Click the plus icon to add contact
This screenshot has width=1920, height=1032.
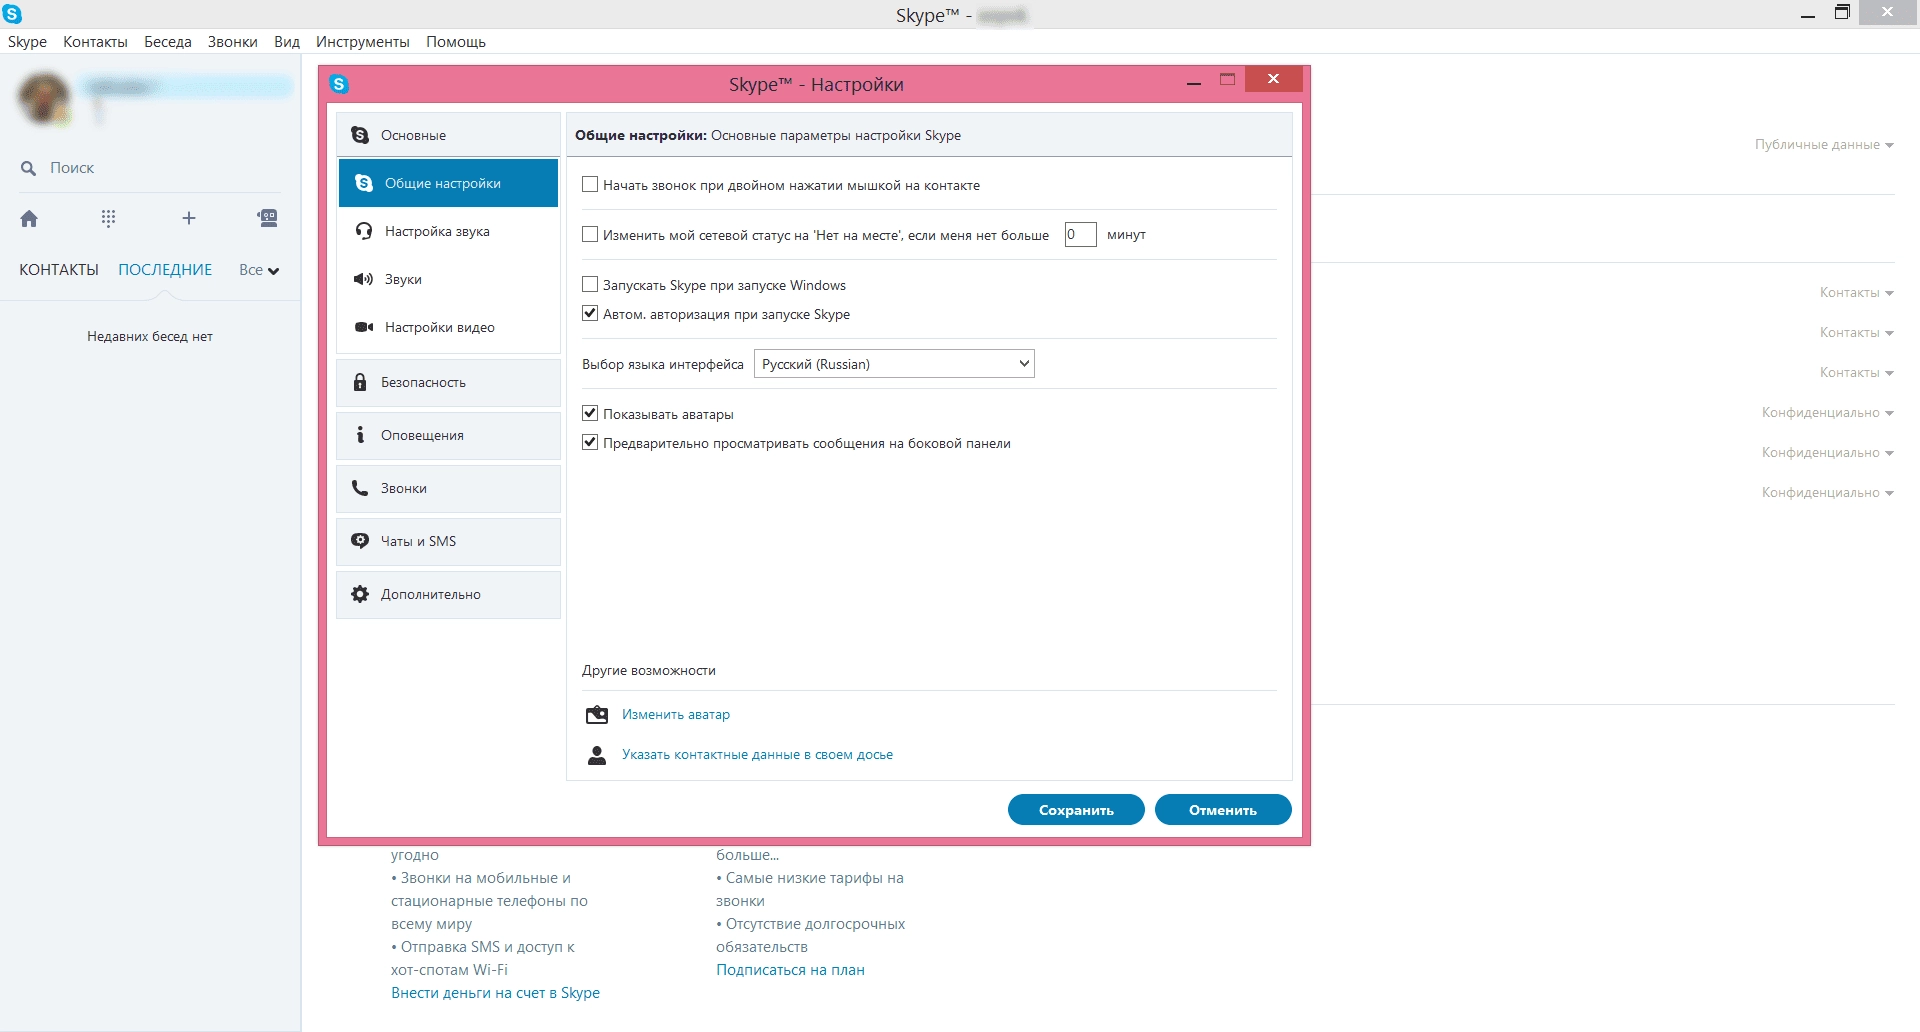(x=188, y=218)
